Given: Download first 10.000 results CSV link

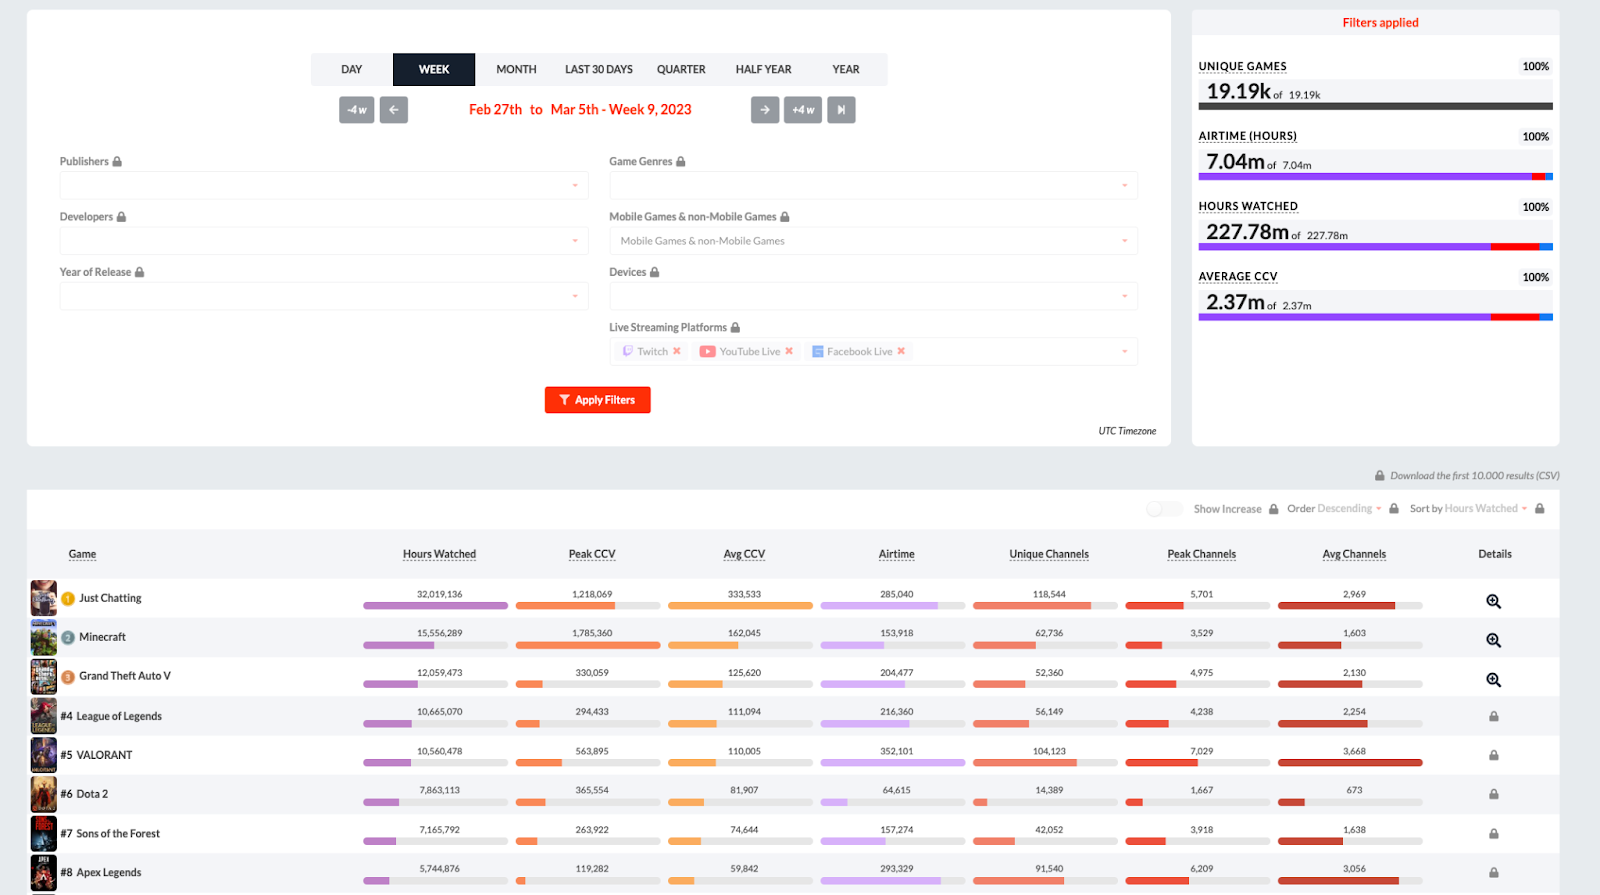Looking at the screenshot, I should tap(1474, 476).
